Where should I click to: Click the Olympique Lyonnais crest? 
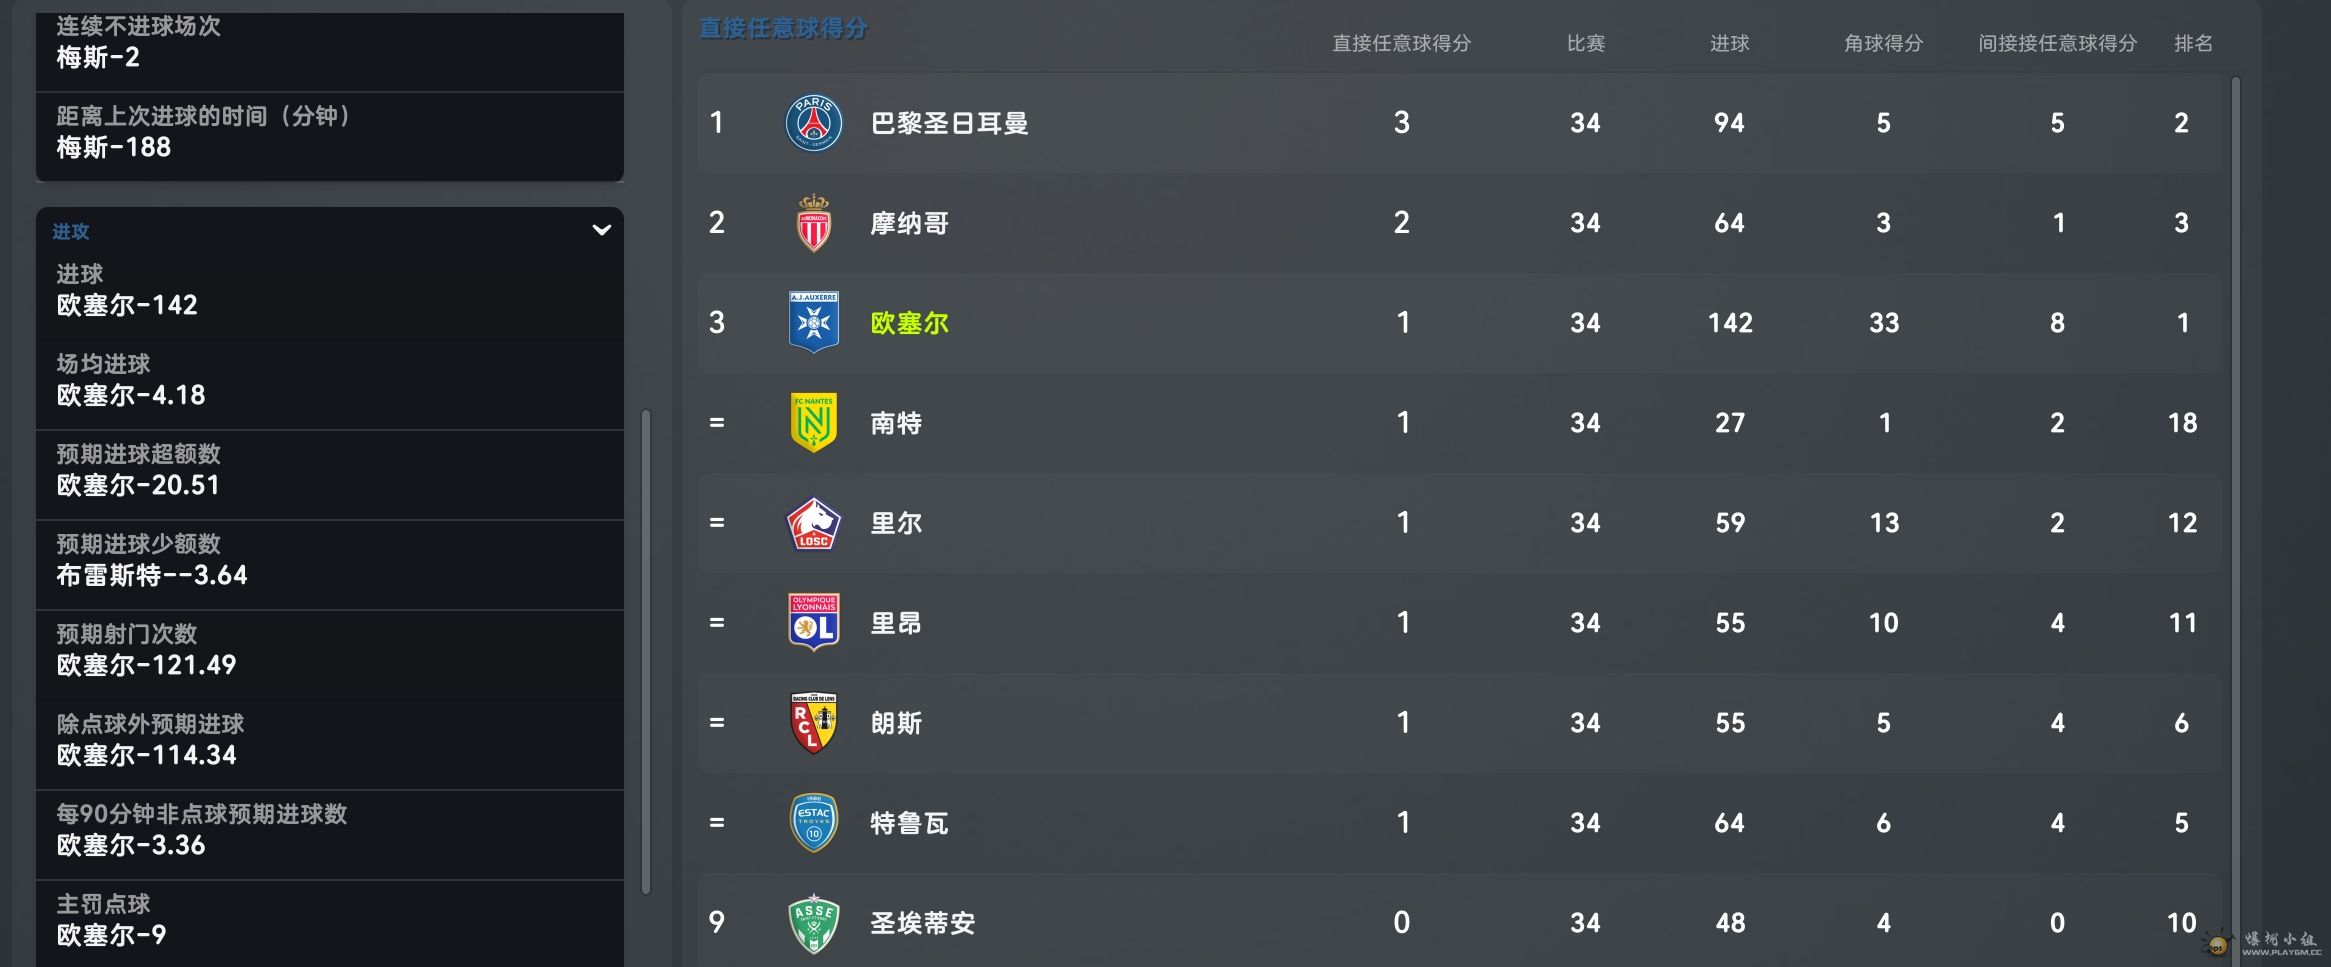(x=814, y=622)
